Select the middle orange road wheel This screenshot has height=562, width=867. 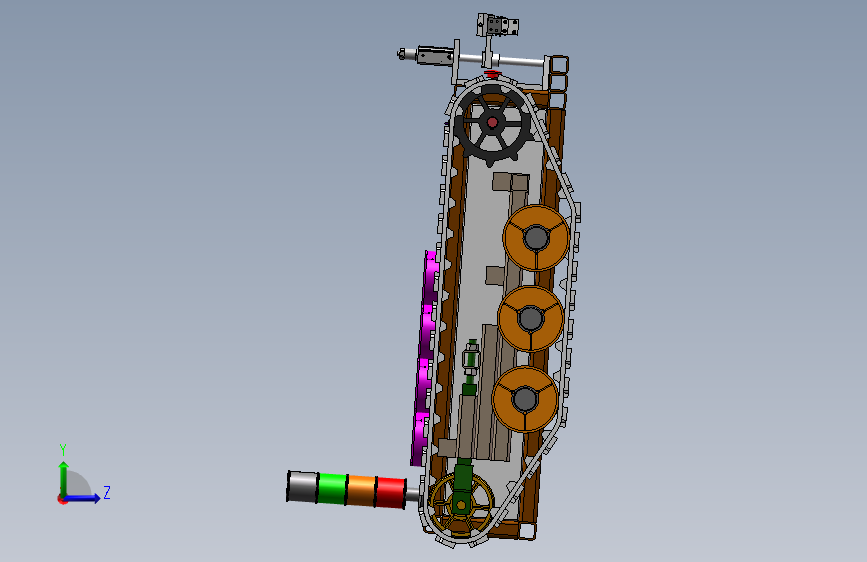(x=531, y=318)
